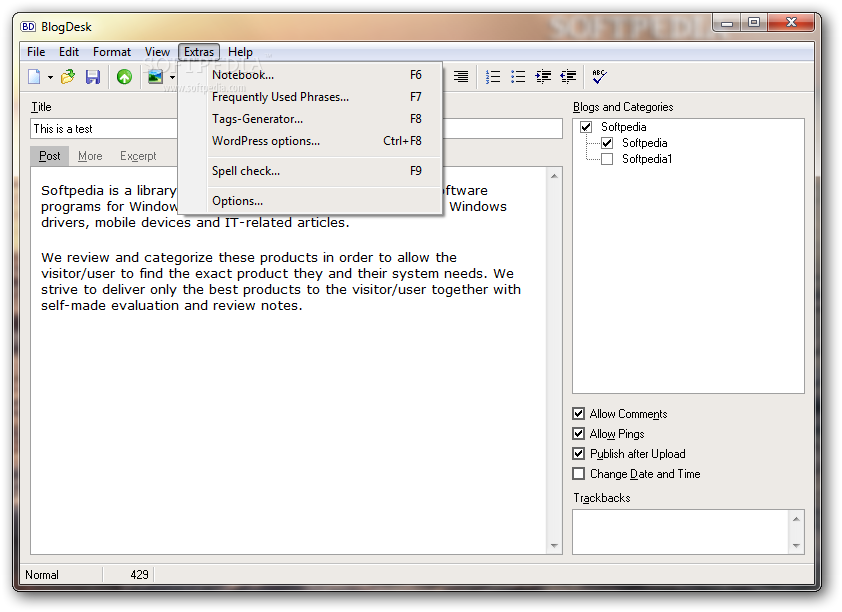Screen dimensions: 842x612
Task: Click the 429 character count in status bar
Action: (x=139, y=575)
